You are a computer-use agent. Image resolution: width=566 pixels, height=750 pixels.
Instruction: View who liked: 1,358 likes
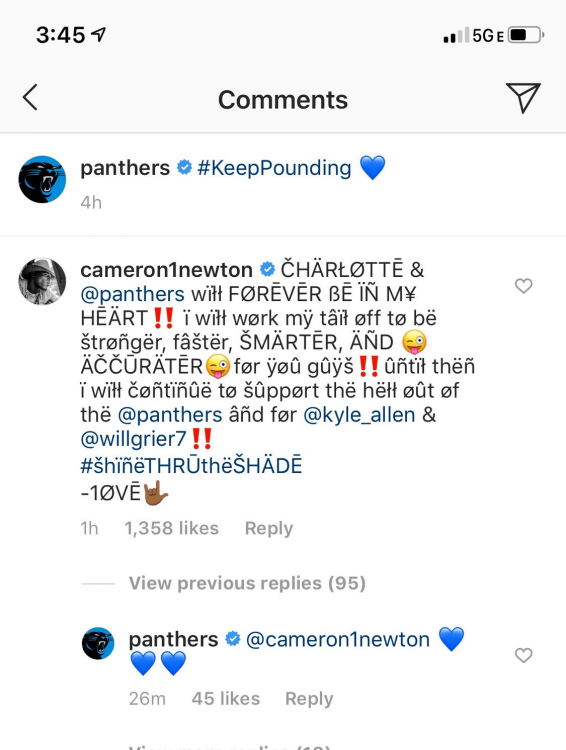pyautogui.click(x=171, y=528)
